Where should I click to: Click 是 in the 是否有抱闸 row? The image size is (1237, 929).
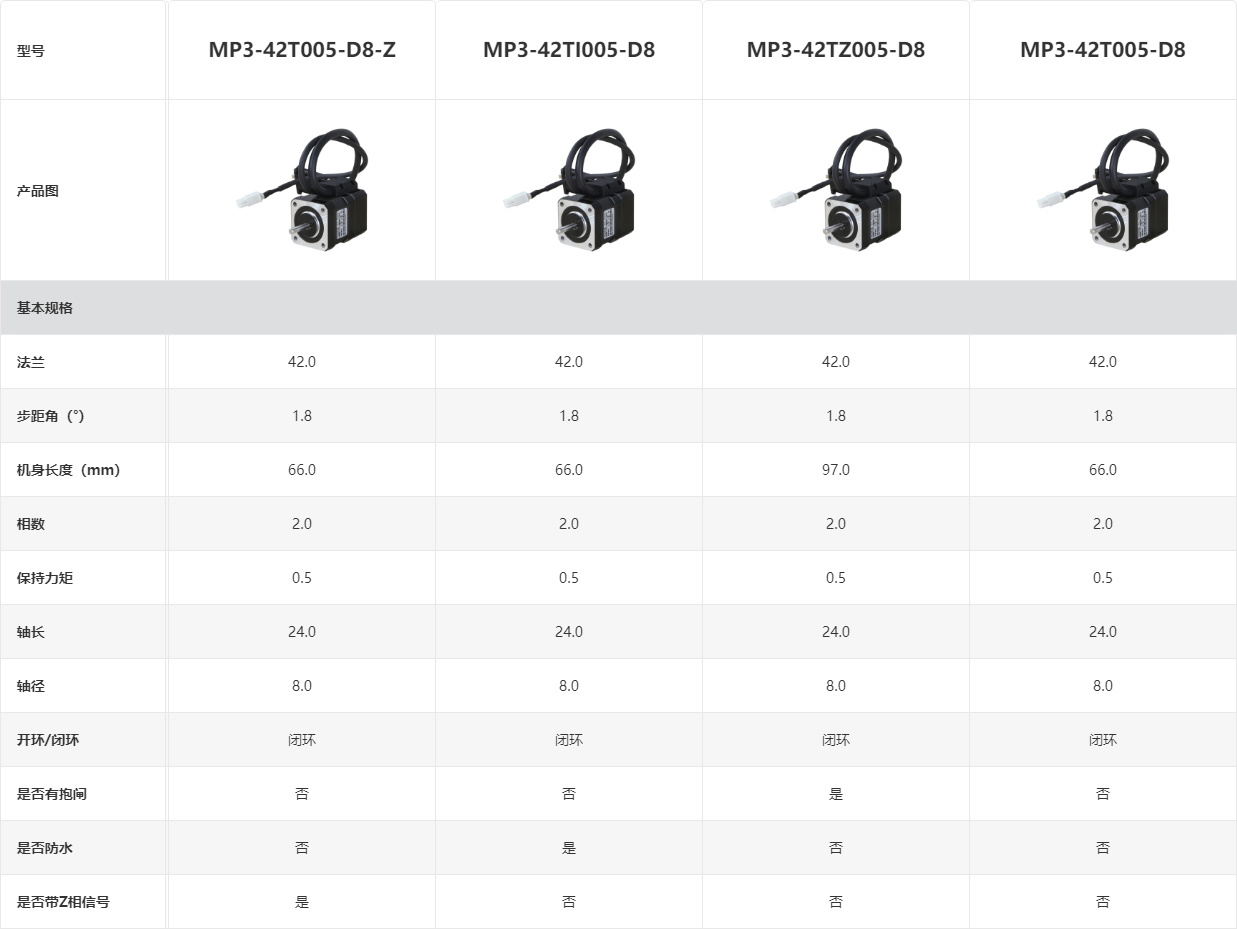(836, 794)
